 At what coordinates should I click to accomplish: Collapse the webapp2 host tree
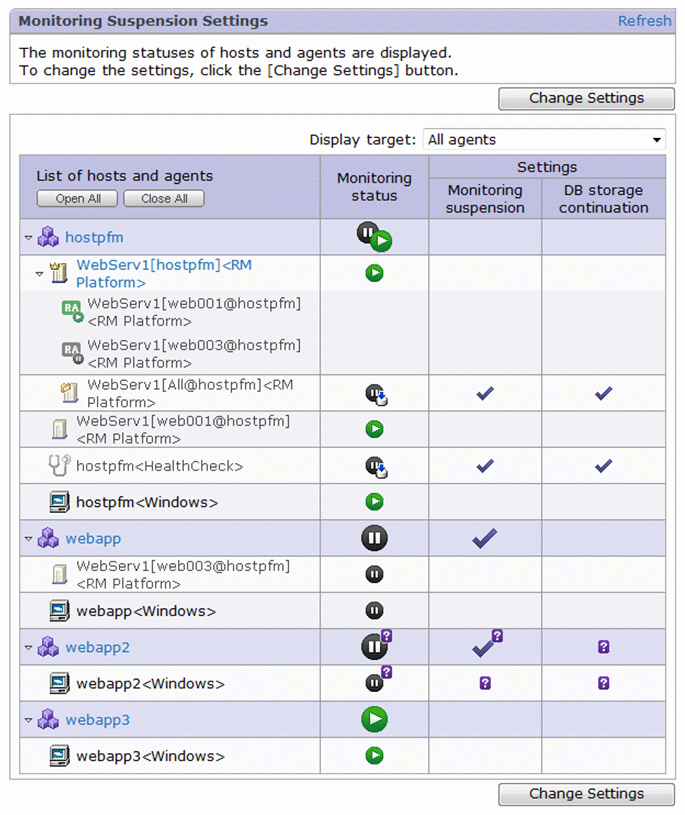28,648
